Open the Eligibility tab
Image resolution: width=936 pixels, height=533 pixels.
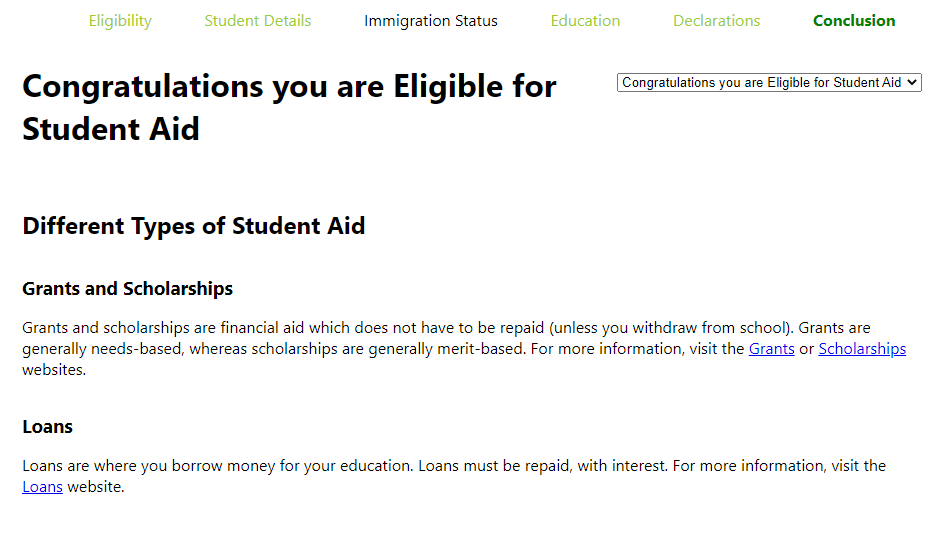(120, 21)
